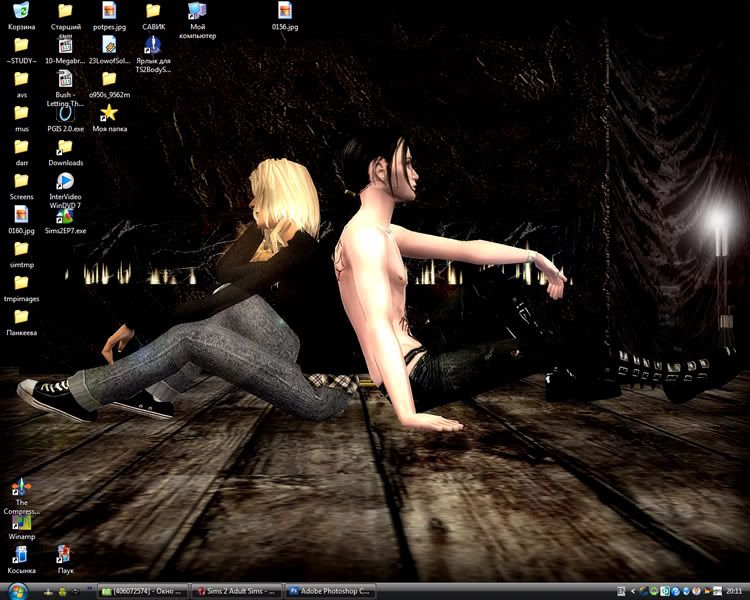
Task: Open the САВИК folder
Action: point(154,16)
